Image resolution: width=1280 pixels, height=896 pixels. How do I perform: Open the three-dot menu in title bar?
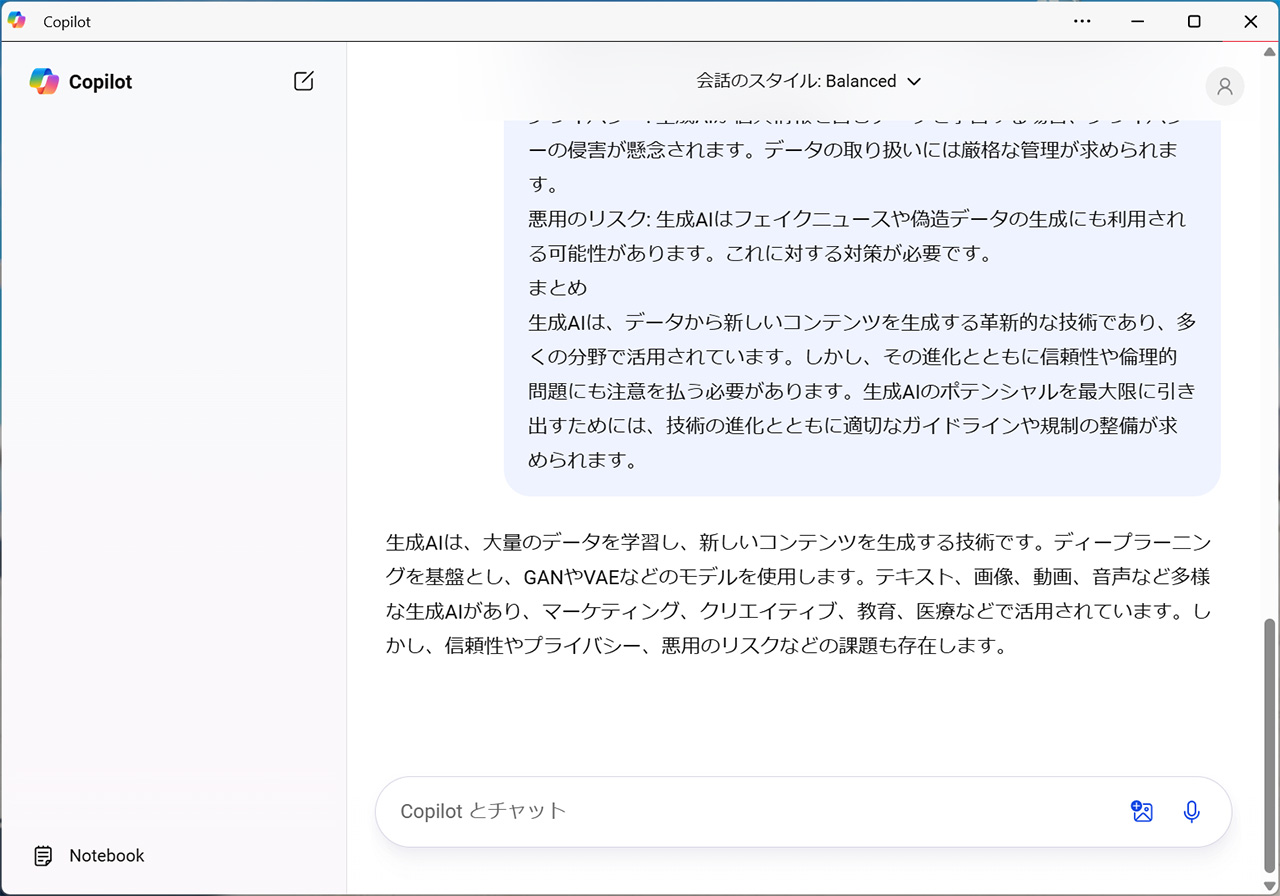click(1082, 21)
